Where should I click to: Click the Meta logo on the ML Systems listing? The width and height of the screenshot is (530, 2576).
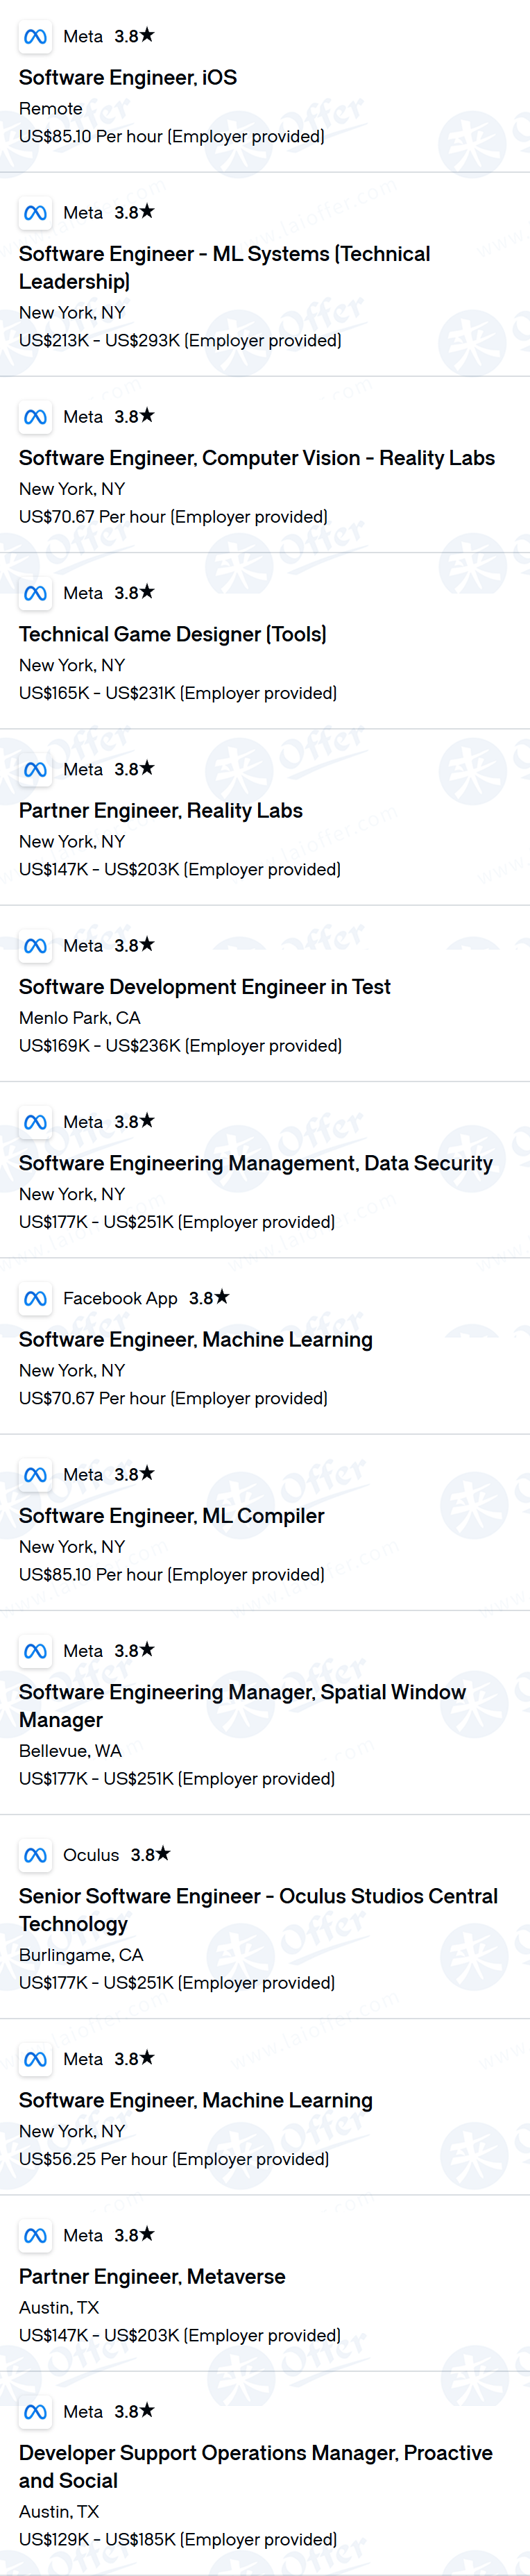tap(35, 213)
